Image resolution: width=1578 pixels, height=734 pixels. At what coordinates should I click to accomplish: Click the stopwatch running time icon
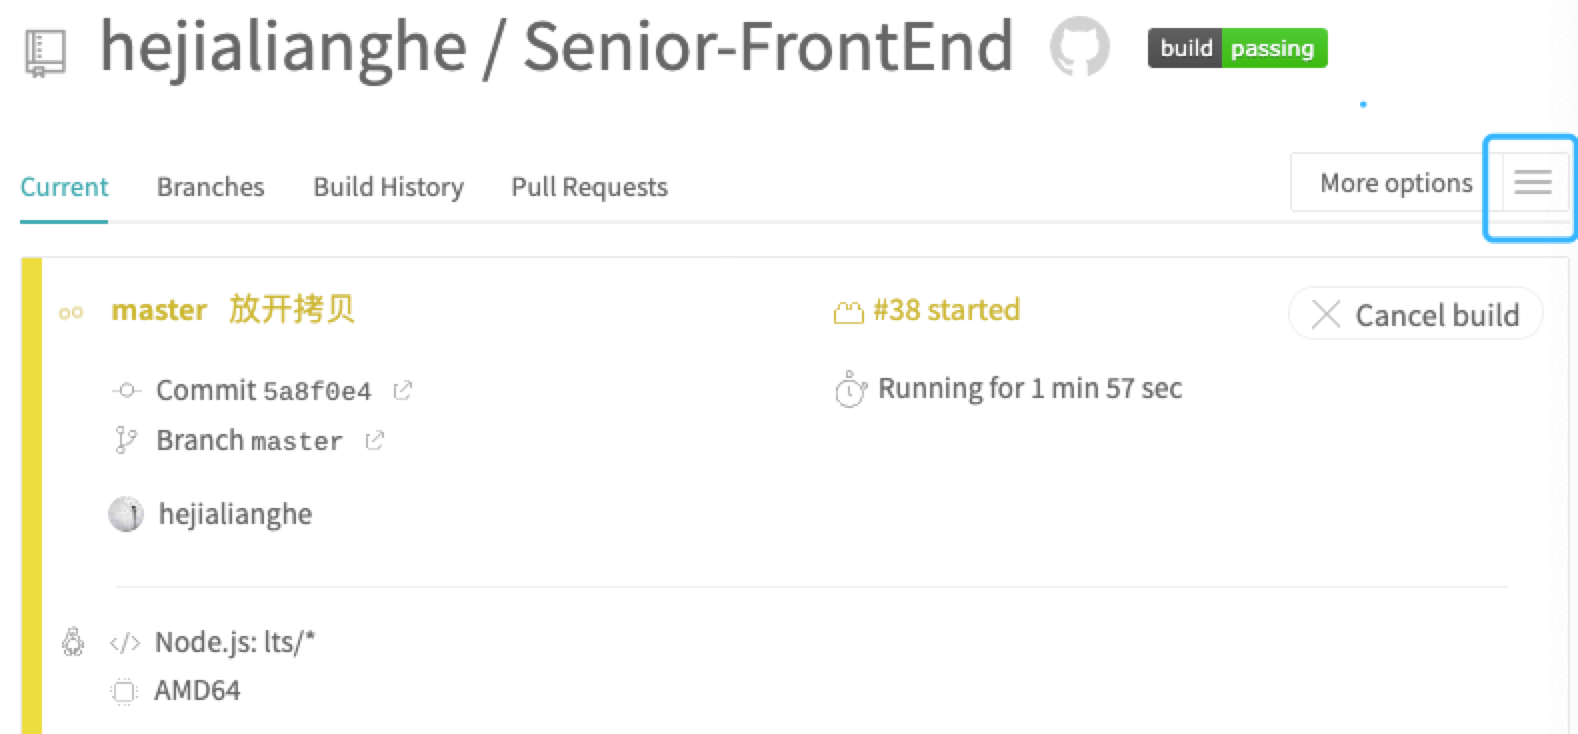coord(849,389)
